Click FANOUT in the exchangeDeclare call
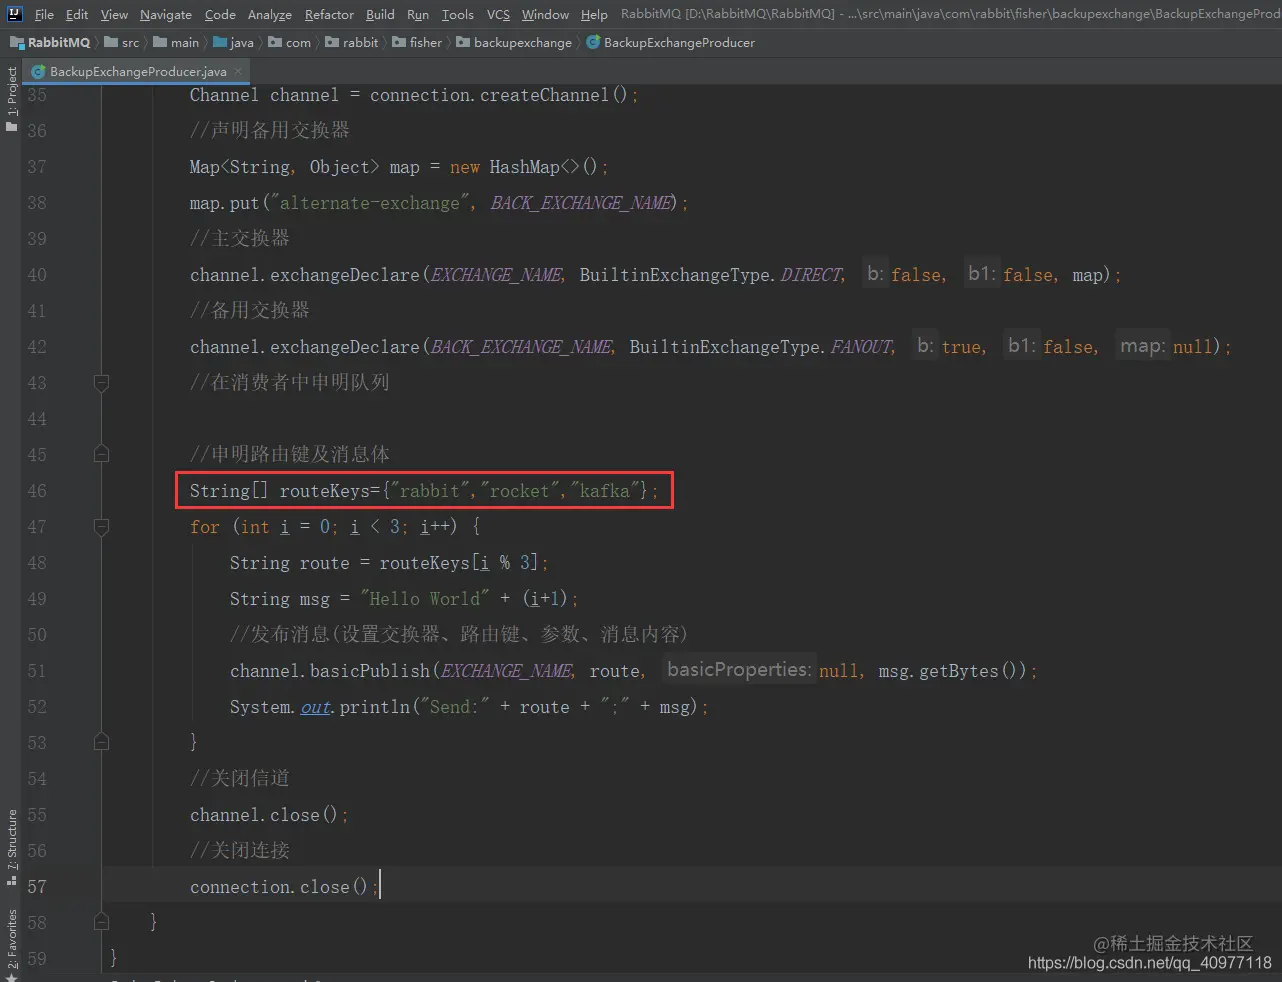1282x982 pixels. click(x=862, y=347)
